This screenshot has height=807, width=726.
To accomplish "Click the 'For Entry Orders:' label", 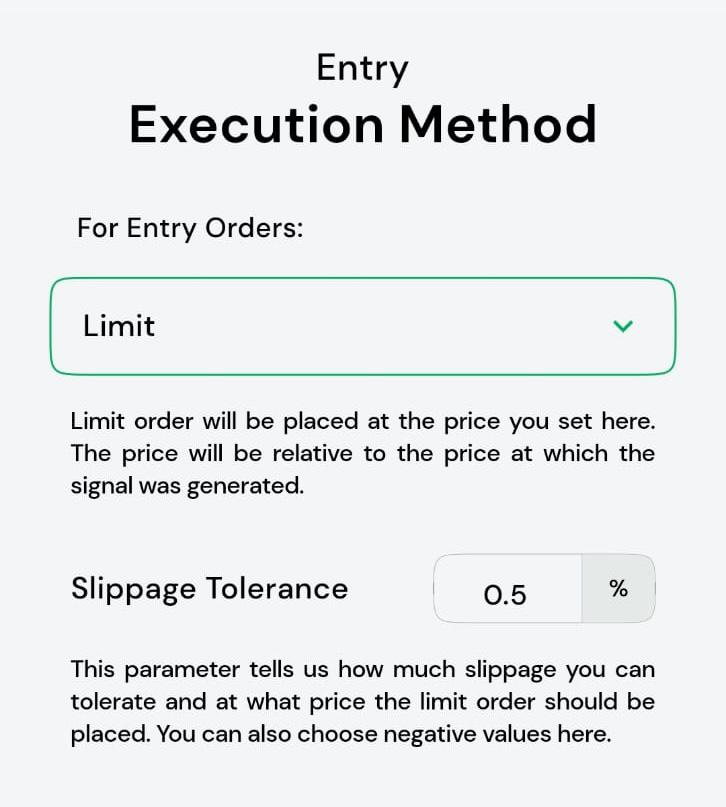I will pyautogui.click(x=190, y=228).
